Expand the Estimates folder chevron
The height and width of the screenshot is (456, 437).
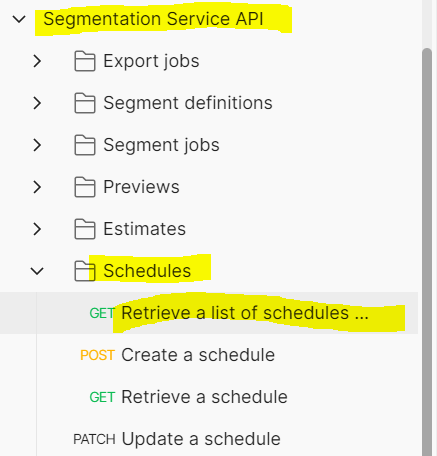point(37,229)
